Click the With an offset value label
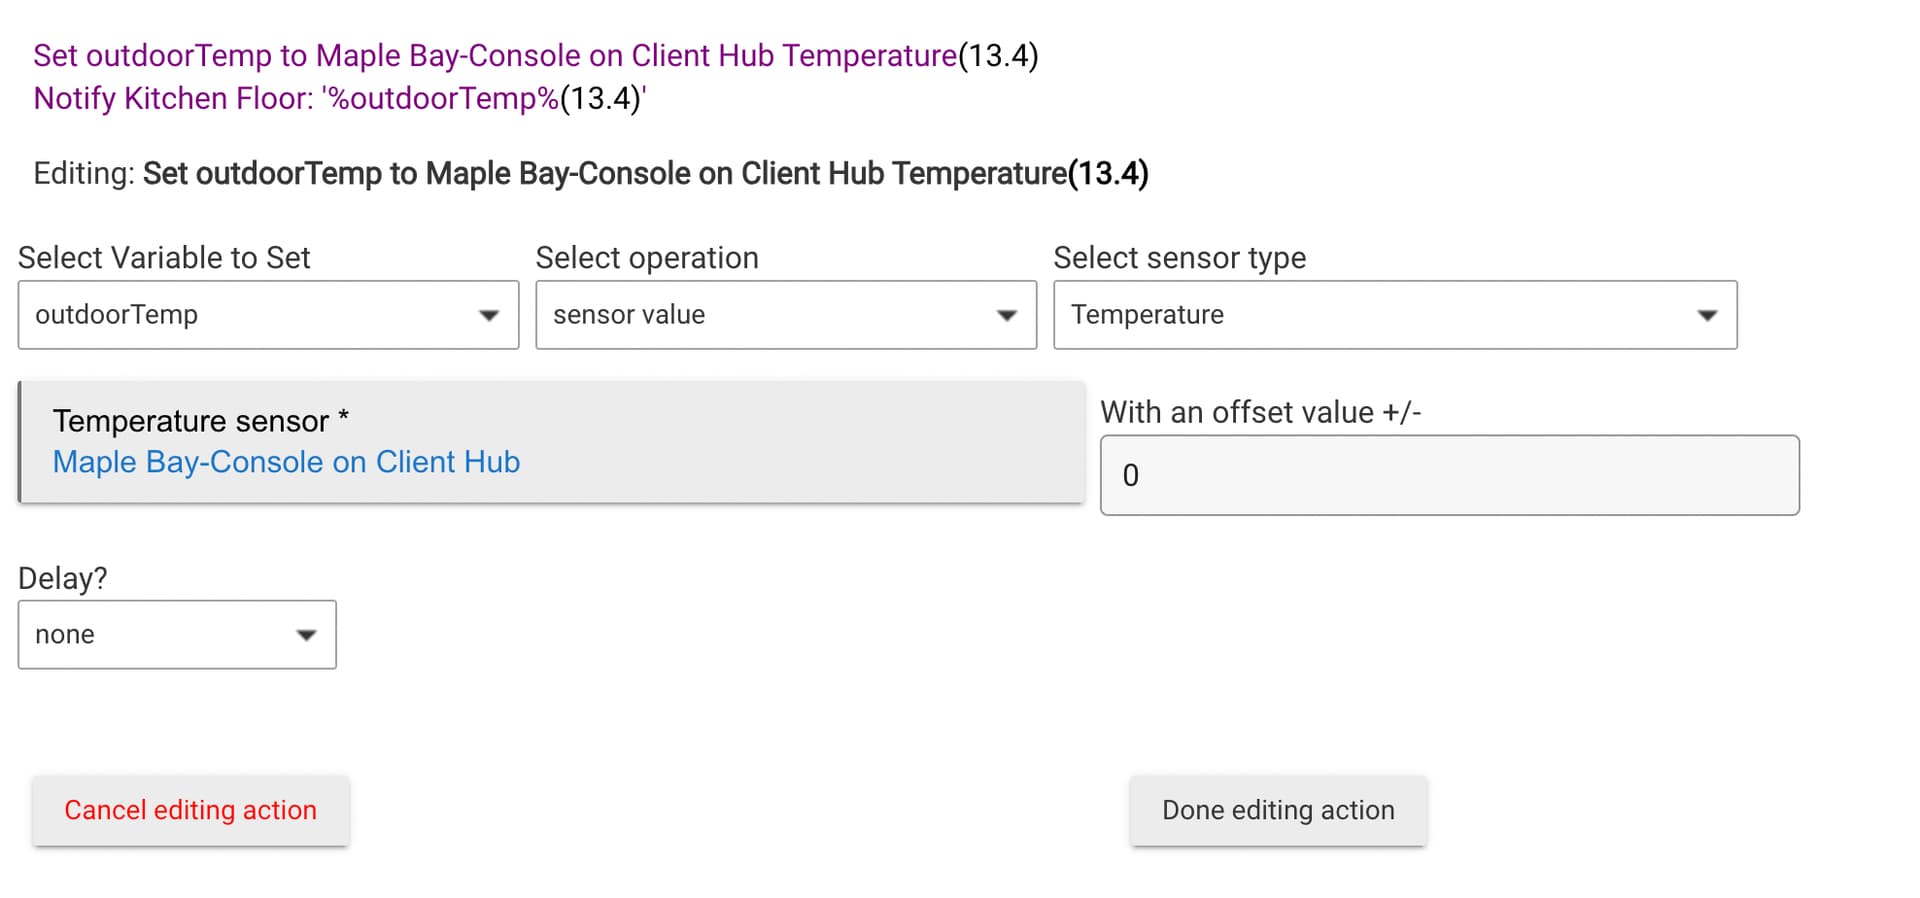This screenshot has height=898, width=1920. [1261, 413]
